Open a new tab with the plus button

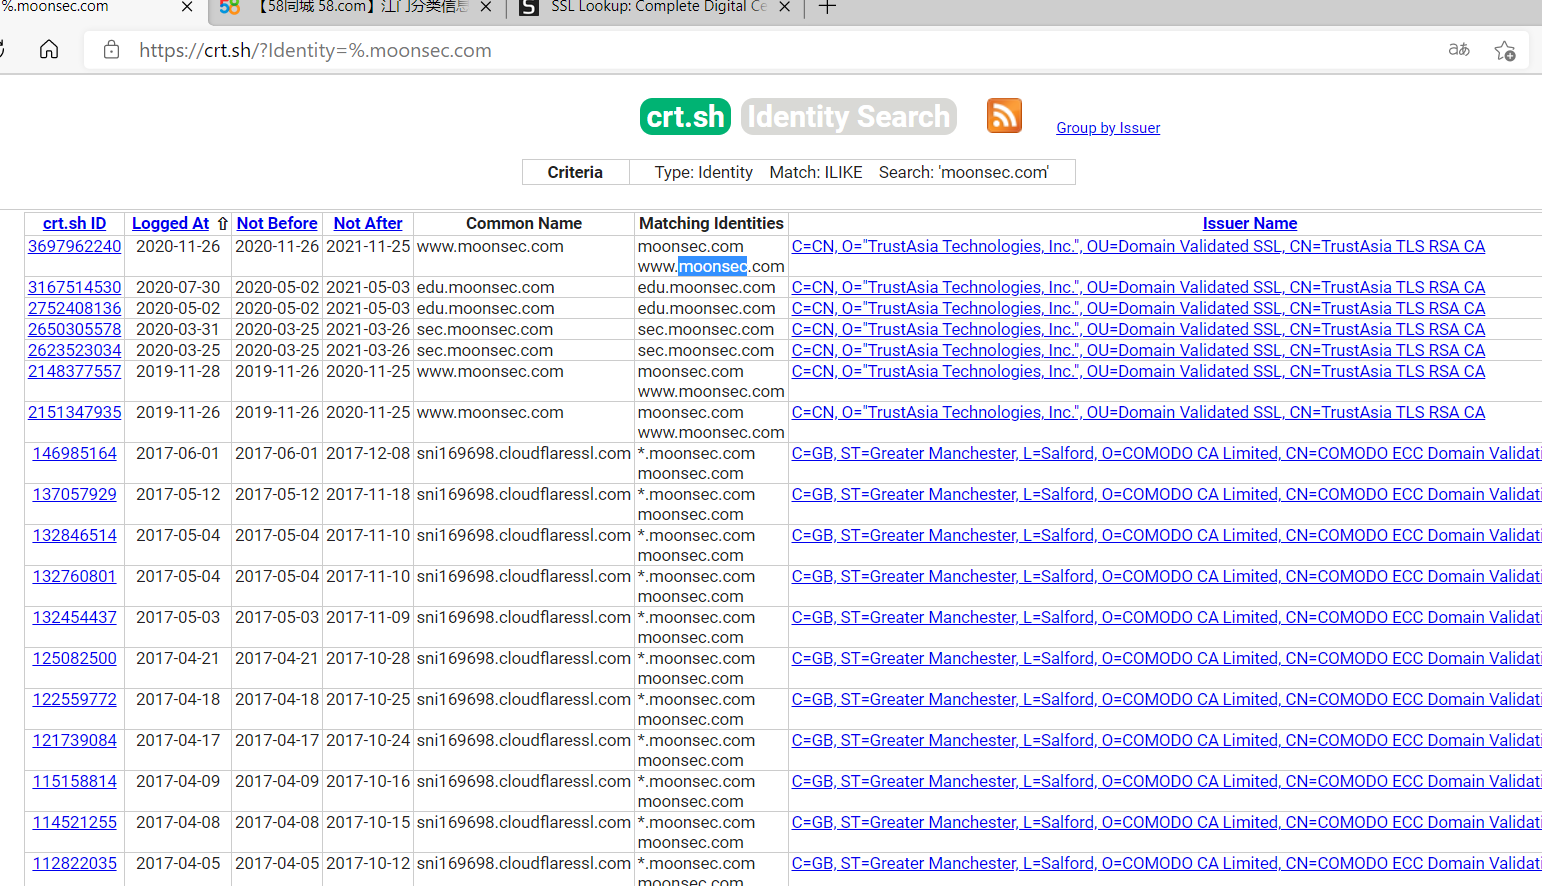pyautogui.click(x=827, y=8)
